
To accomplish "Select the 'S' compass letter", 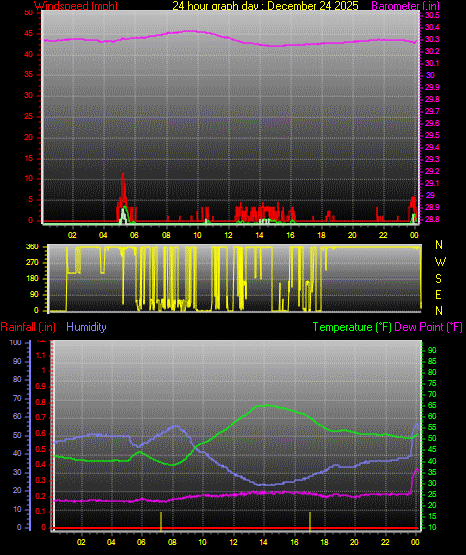I will pyautogui.click(x=438, y=279).
